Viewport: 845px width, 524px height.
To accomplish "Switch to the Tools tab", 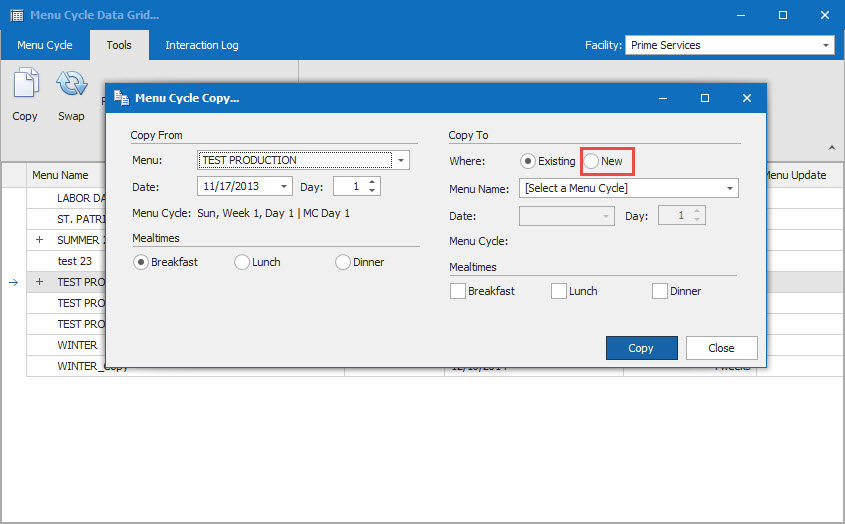I will (119, 45).
